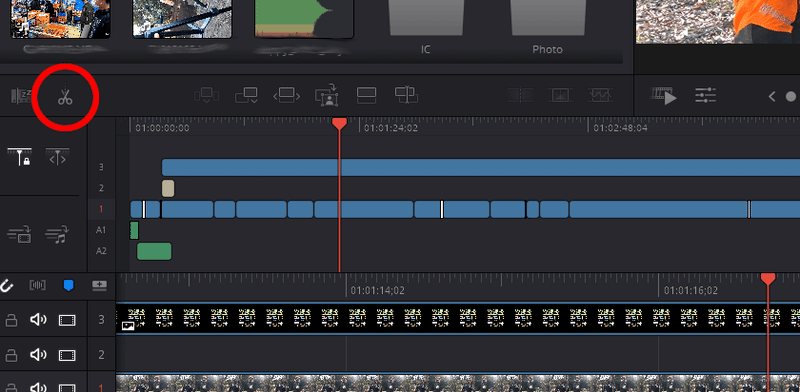Click timecode 01:01:16;02 on lower ruler

click(x=691, y=291)
